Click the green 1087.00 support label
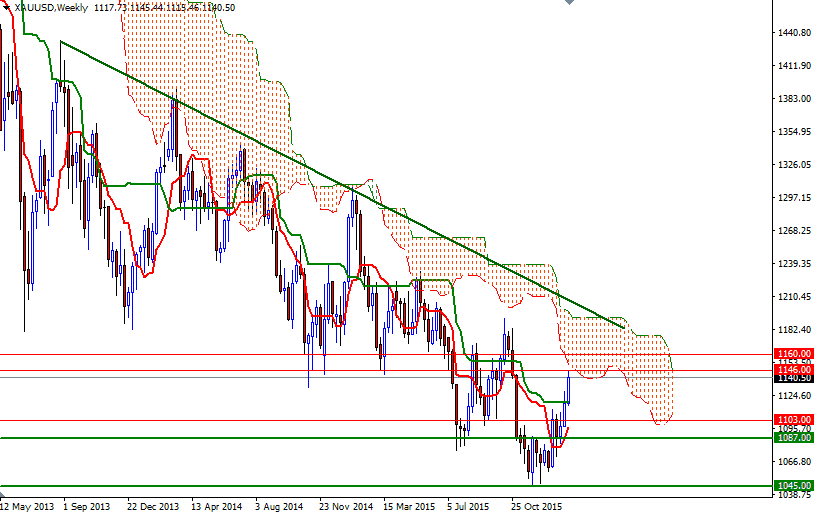 tap(794, 438)
